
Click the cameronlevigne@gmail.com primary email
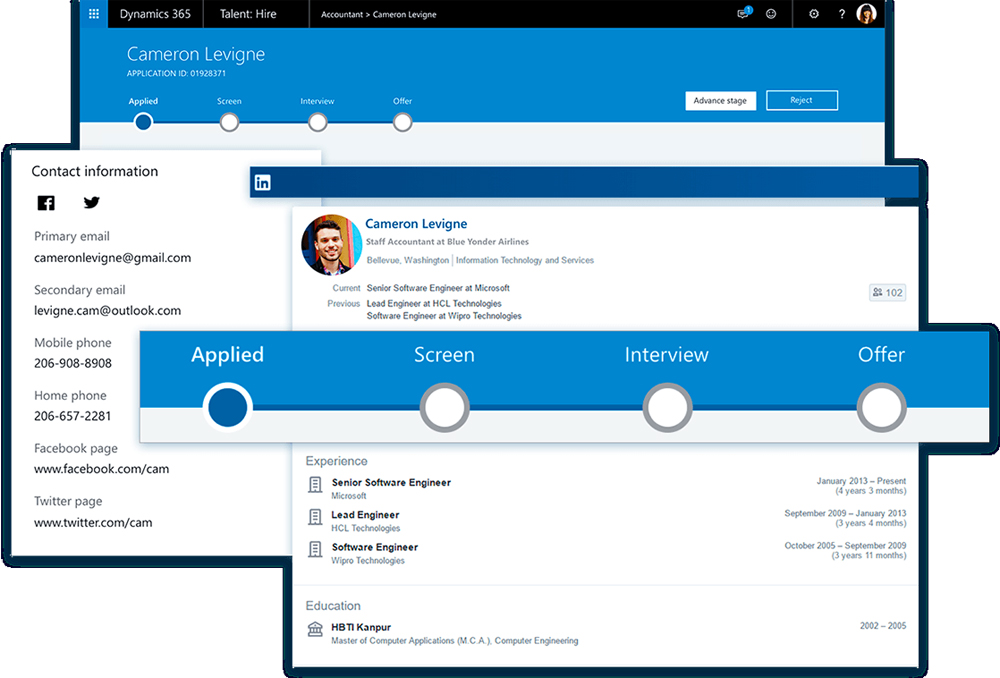coord(113,258)
